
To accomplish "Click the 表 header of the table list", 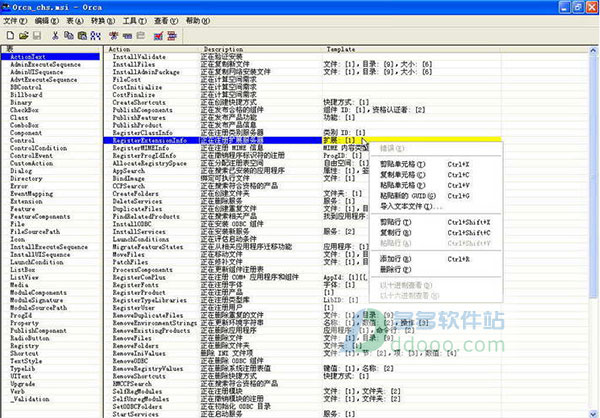I will tap(51, 49).
